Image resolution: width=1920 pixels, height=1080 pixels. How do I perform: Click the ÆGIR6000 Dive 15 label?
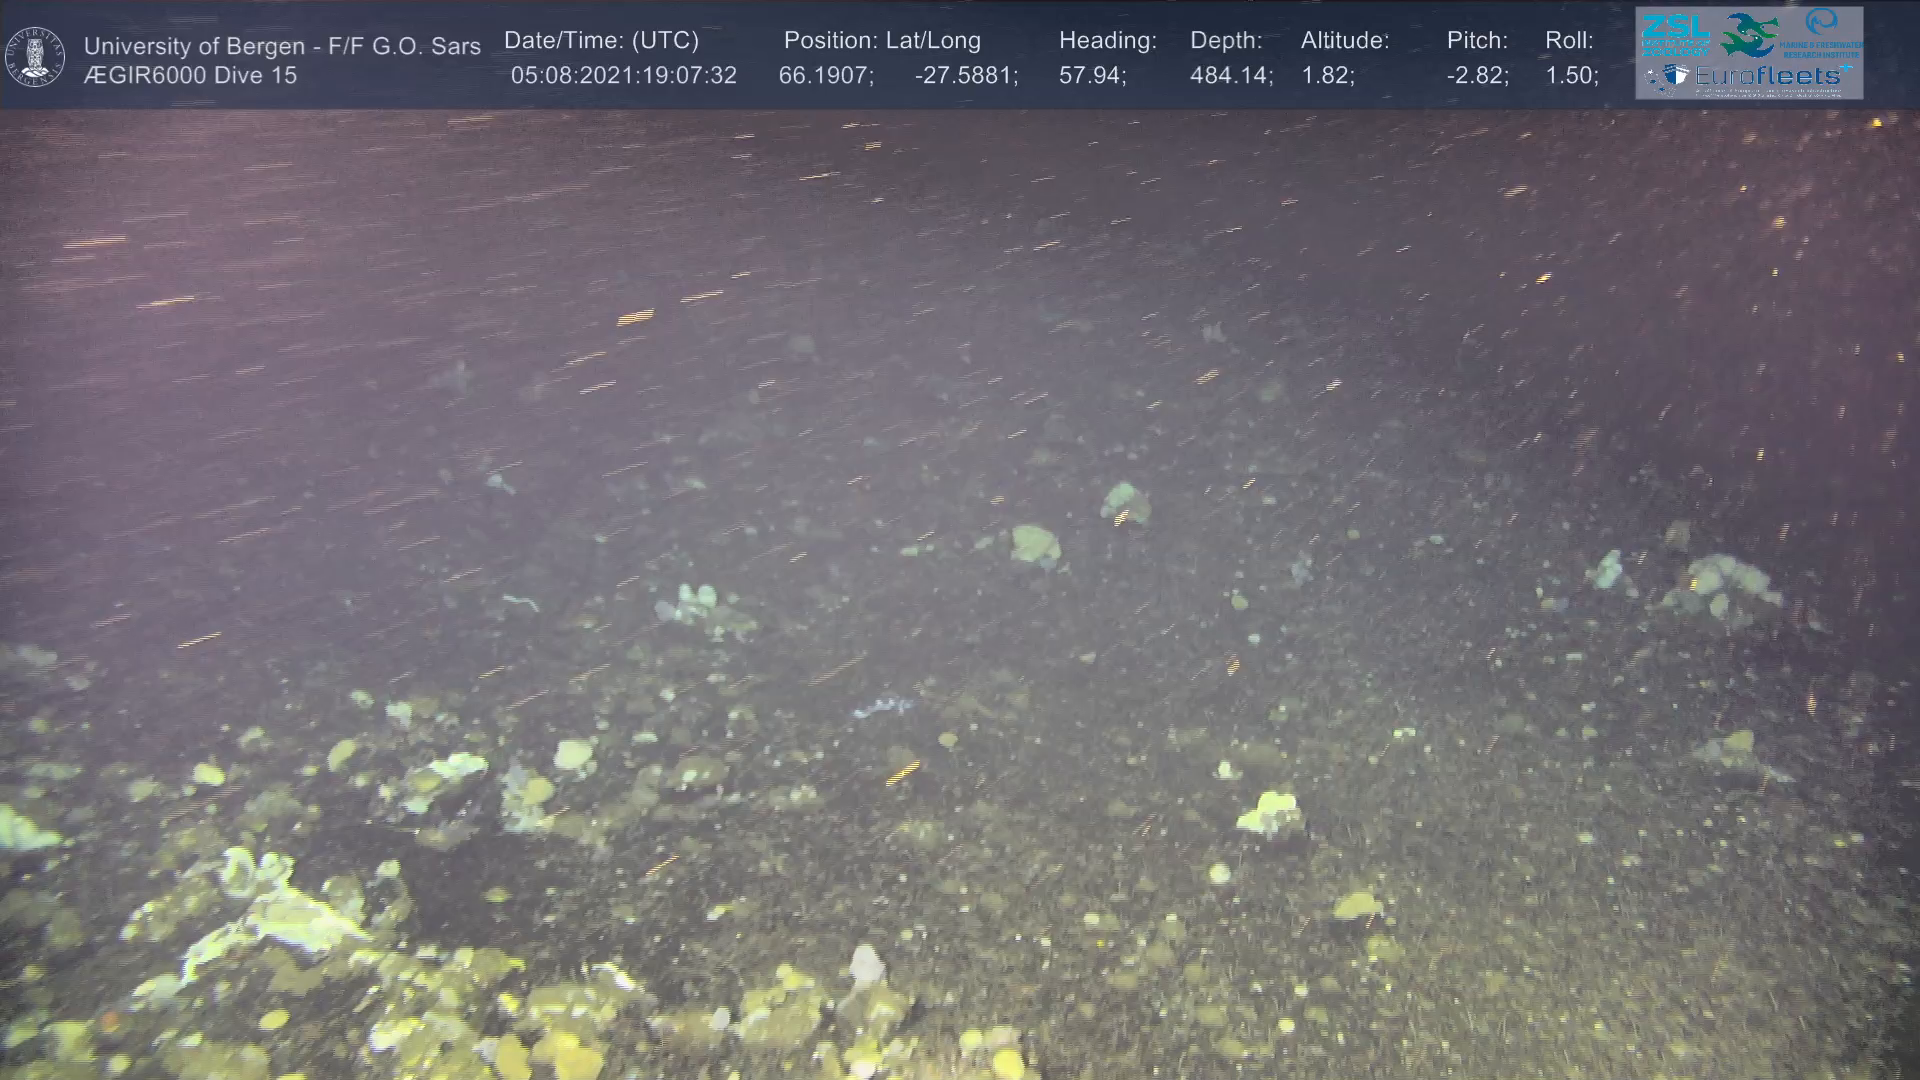click(190, 75)
